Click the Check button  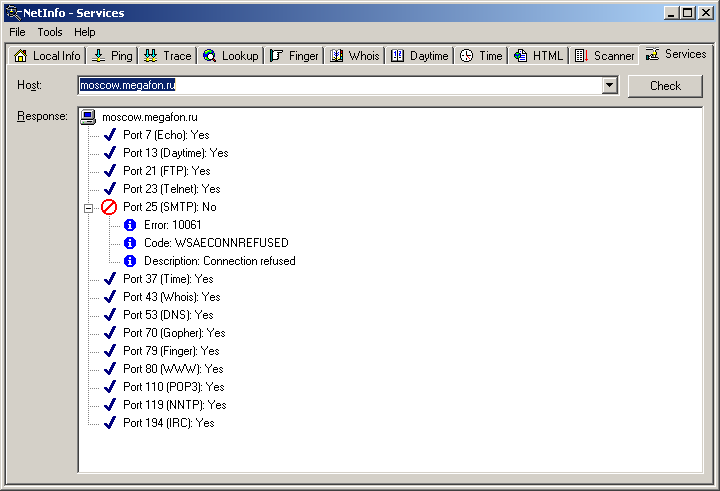tap(665, 86)
